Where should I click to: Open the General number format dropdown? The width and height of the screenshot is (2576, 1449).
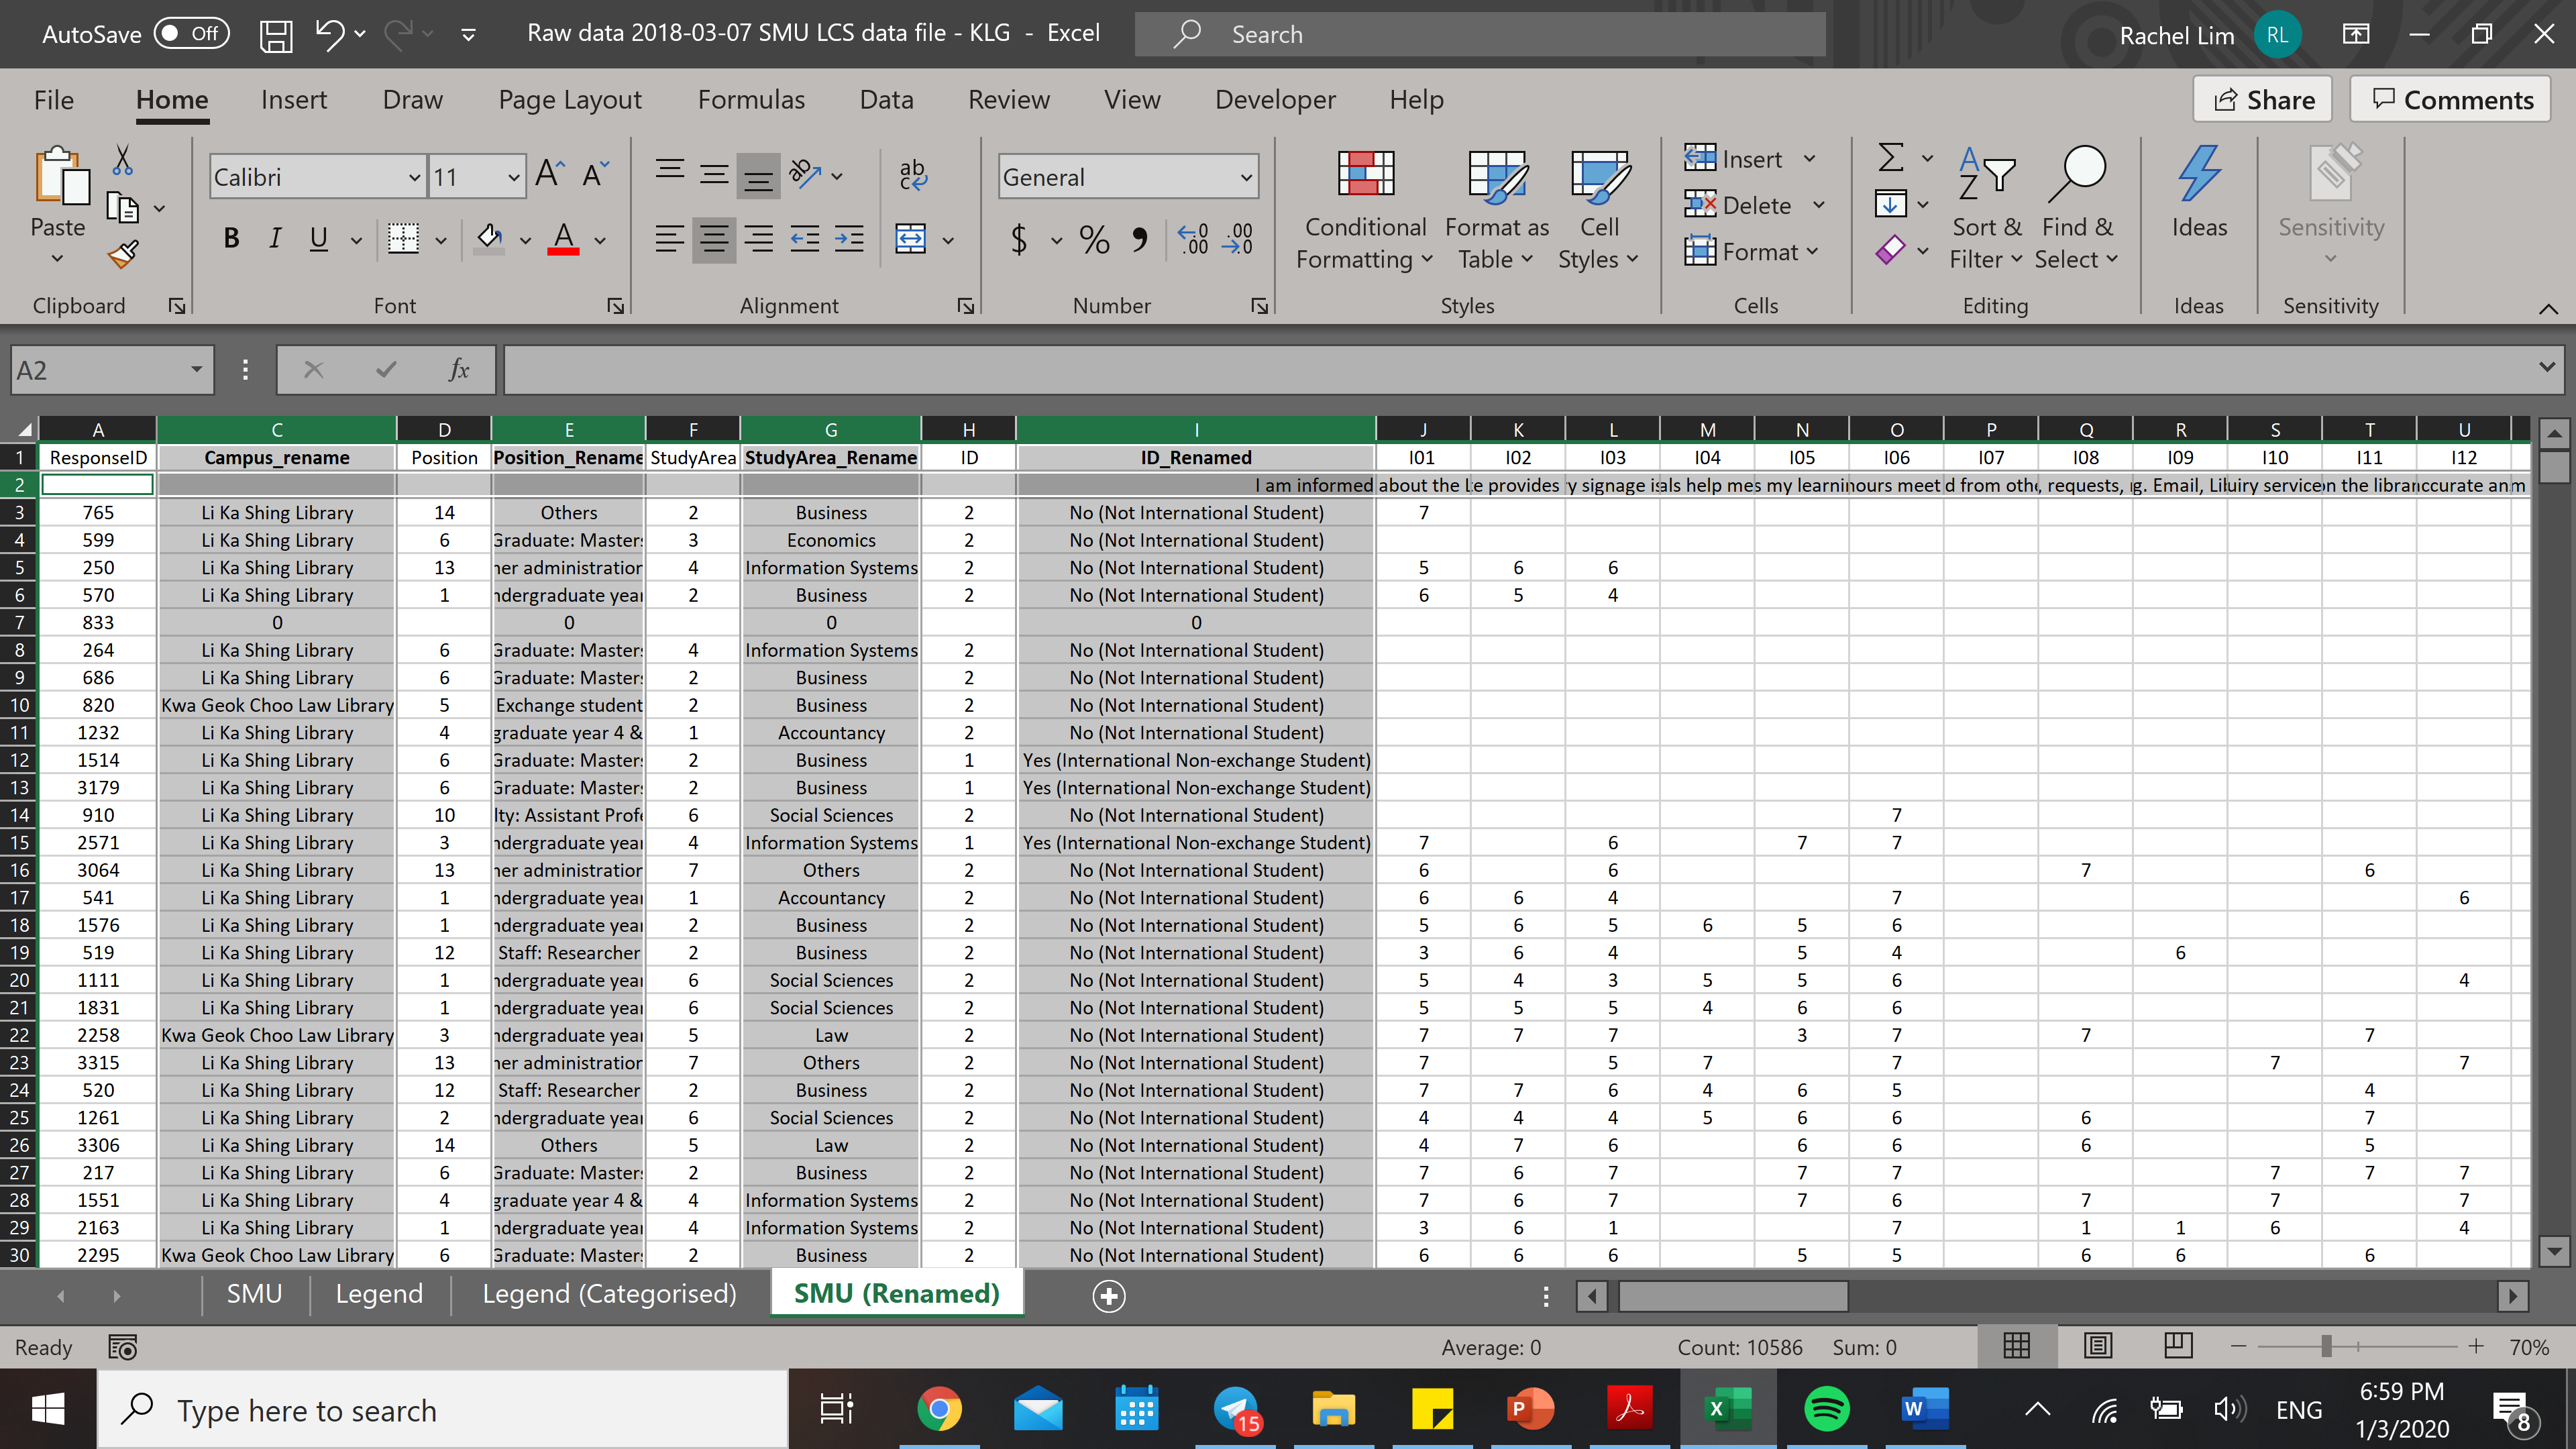point(1246,178)
